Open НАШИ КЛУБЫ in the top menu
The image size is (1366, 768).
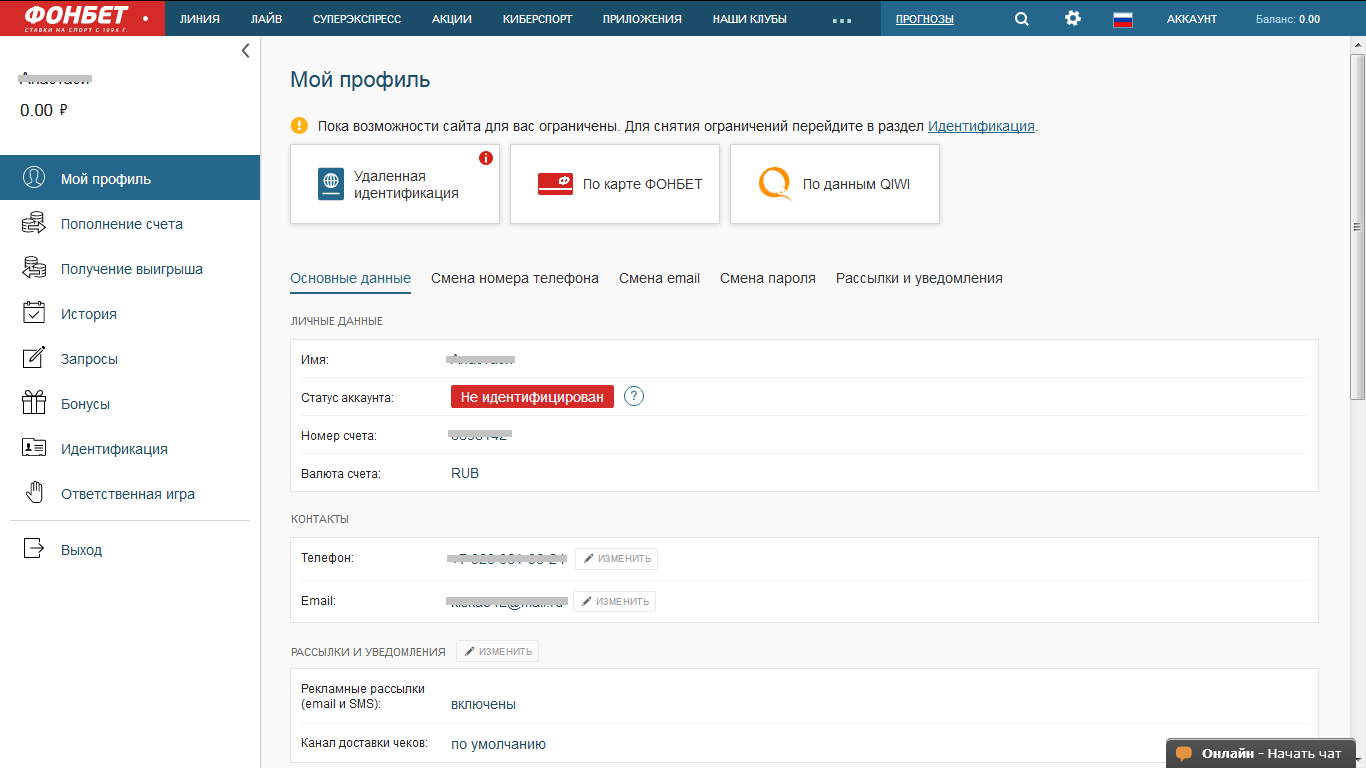tap(750, 19)
